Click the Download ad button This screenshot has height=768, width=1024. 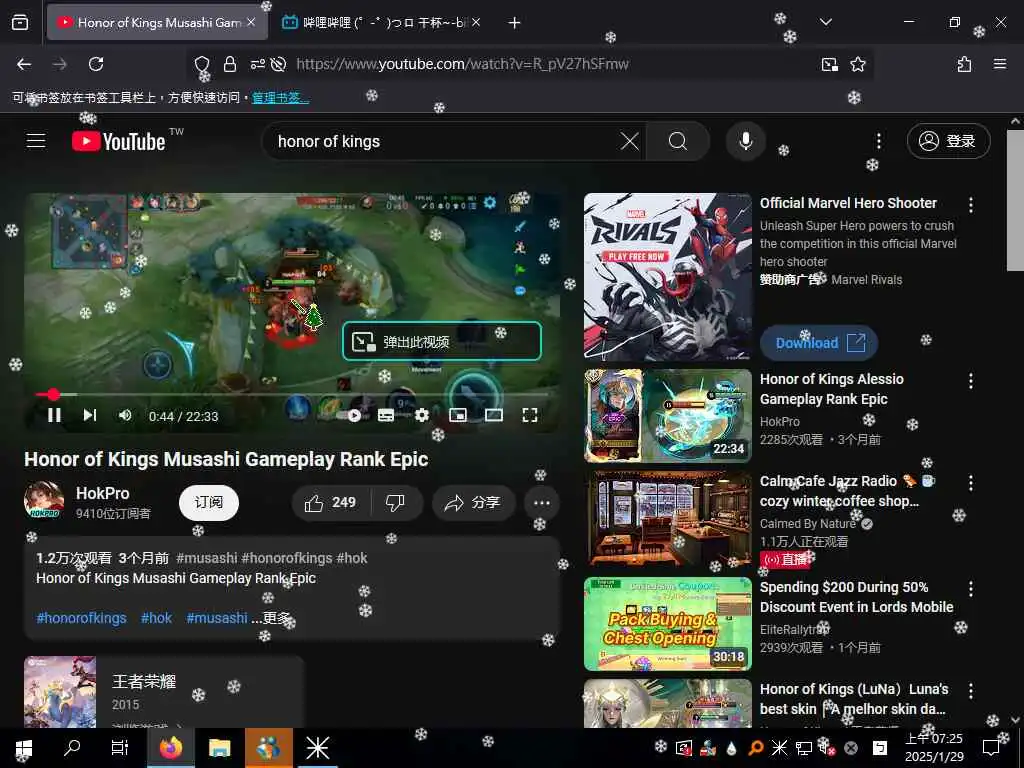[x=818, y=343]
